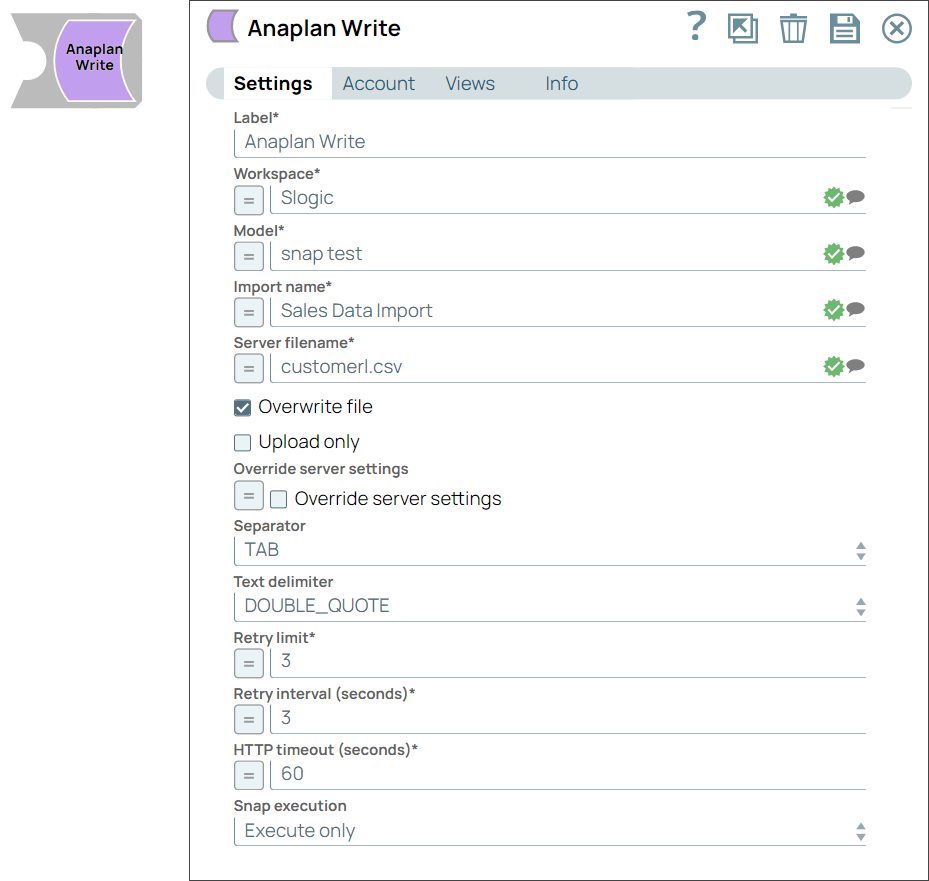Switch to the Account tab
The width and height of the screenshot is (929, 881).
tap(378, 84)
